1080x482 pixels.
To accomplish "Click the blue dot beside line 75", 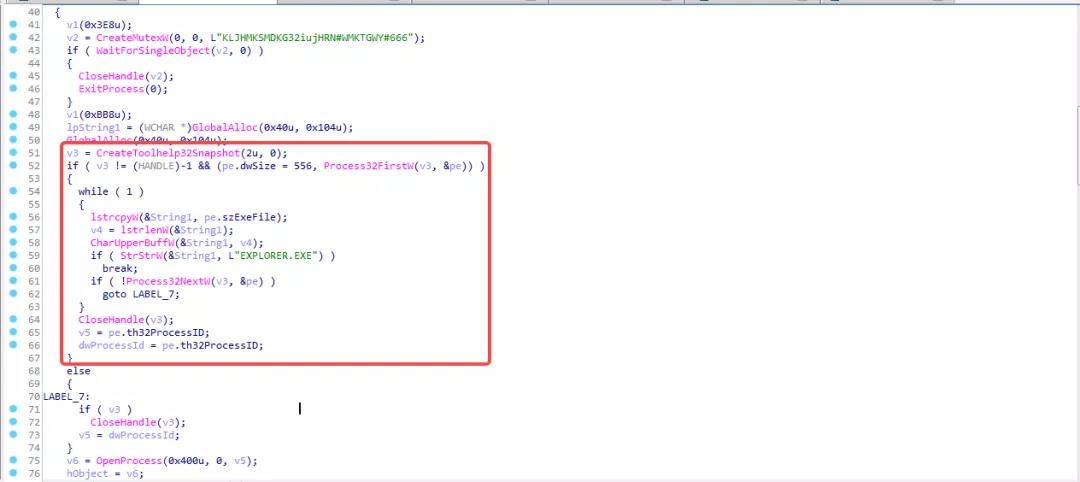I will pyautogui.click(x=13, y=460).
